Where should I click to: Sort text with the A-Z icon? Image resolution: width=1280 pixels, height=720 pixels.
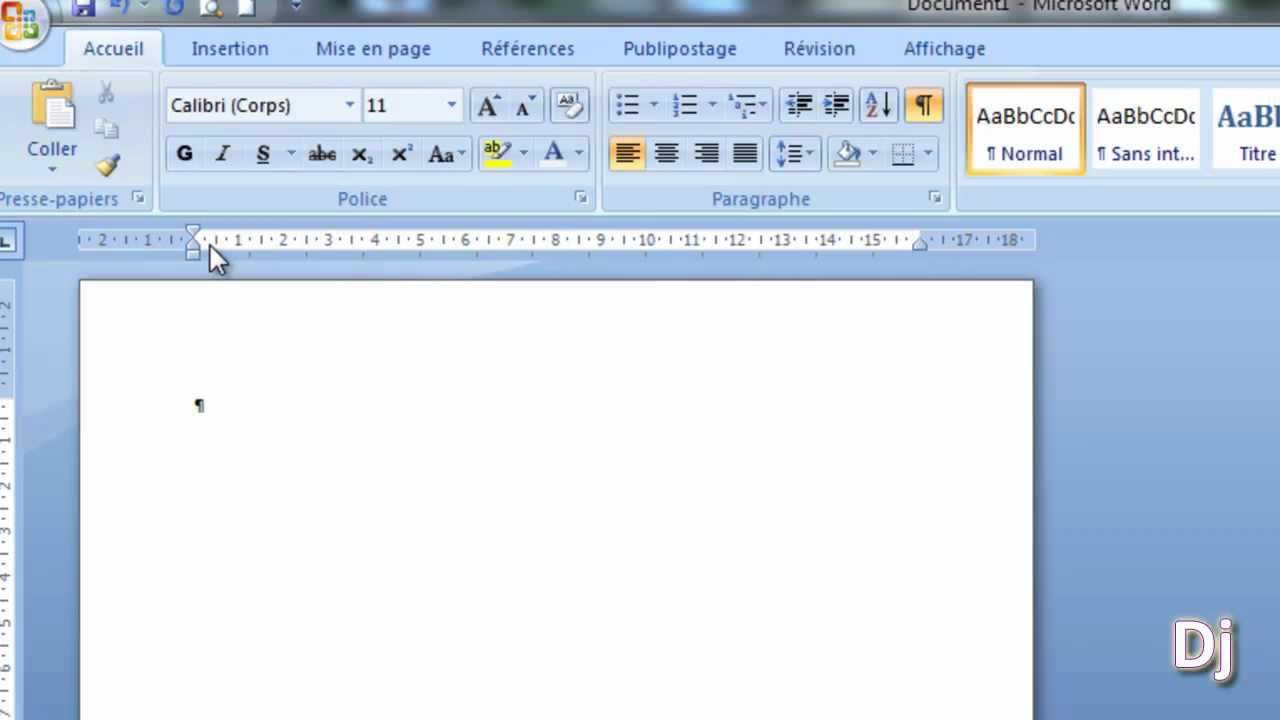pos(879,105)
